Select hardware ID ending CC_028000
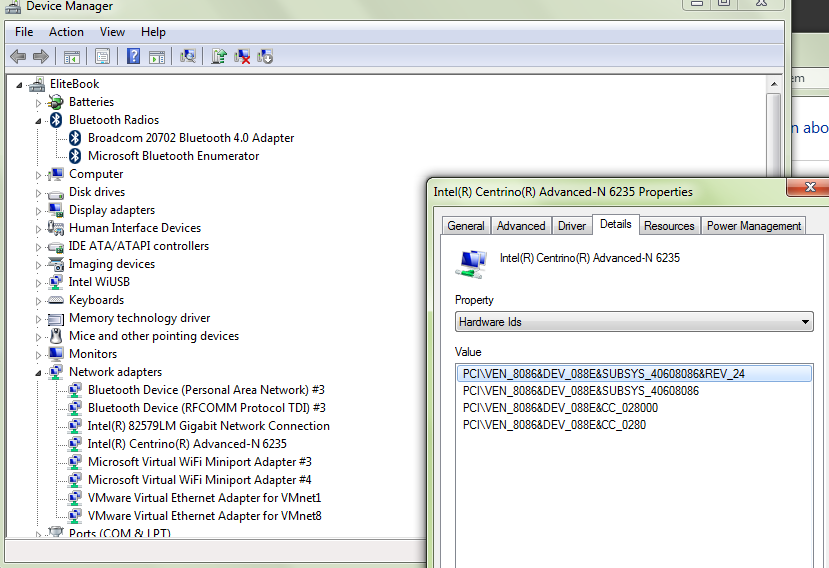 point(560,408)
